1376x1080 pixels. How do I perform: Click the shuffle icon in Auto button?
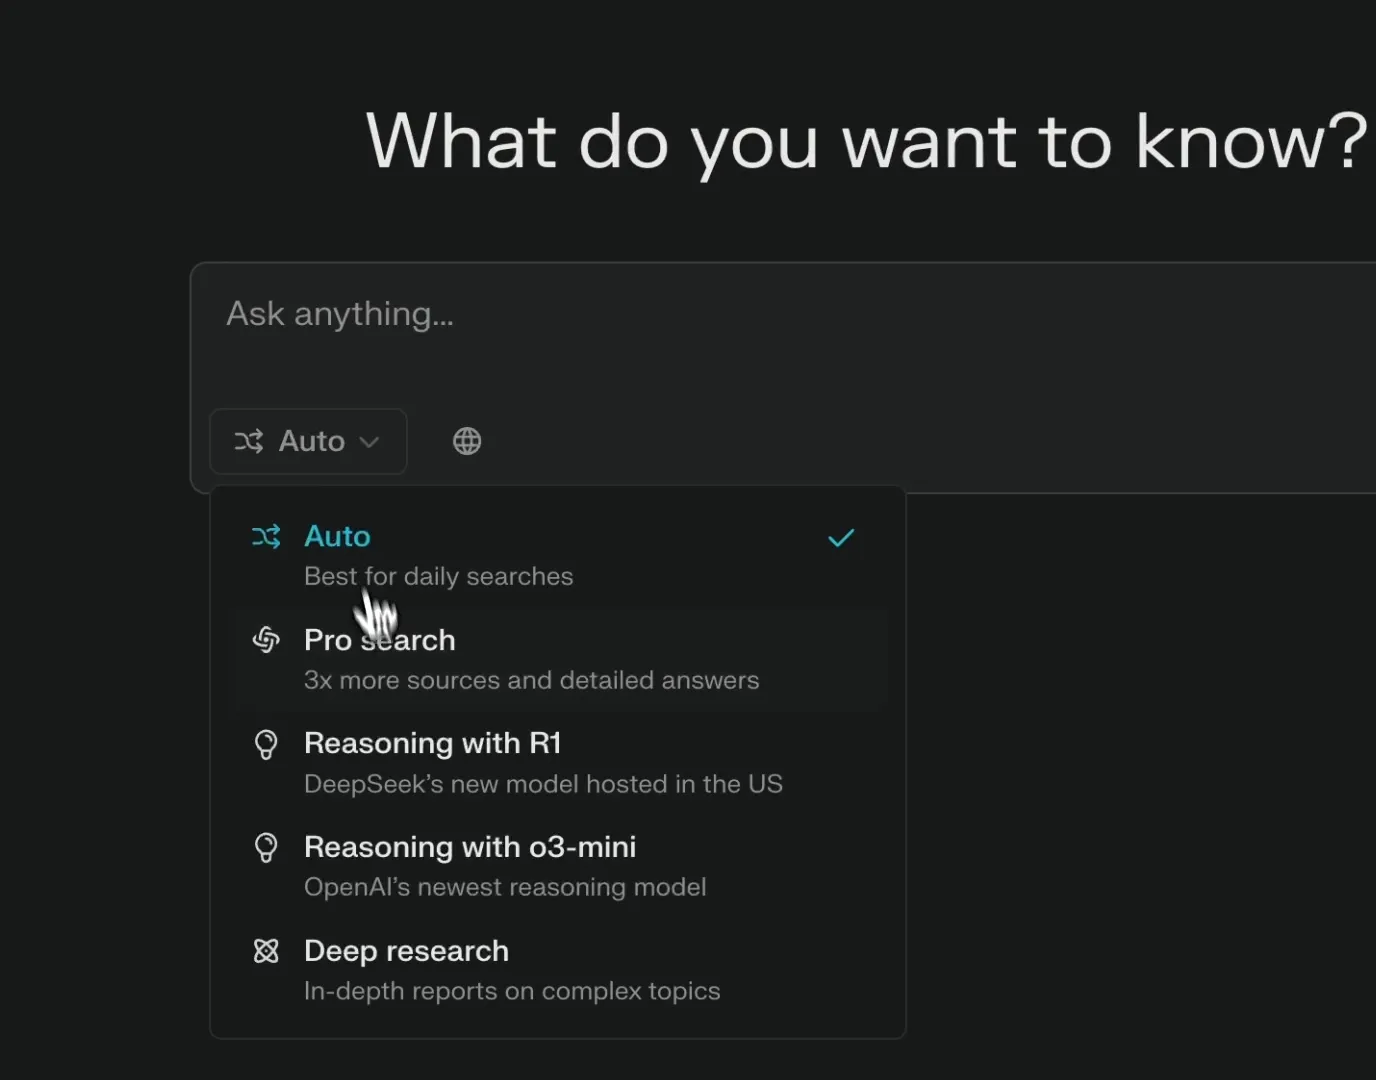[249, 441]
